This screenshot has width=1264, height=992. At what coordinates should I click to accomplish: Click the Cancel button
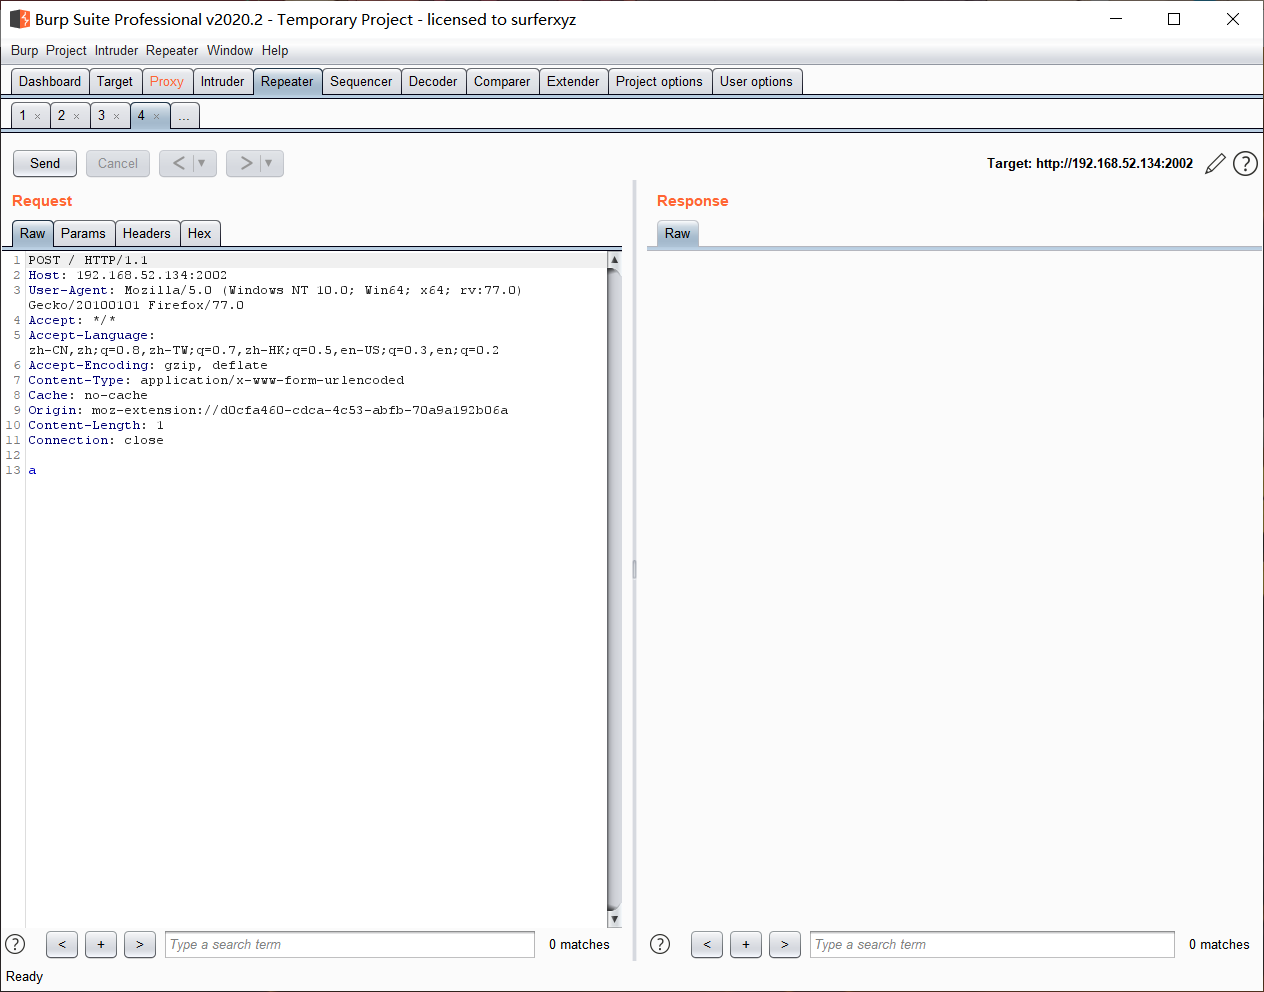[x=118, y=163]
